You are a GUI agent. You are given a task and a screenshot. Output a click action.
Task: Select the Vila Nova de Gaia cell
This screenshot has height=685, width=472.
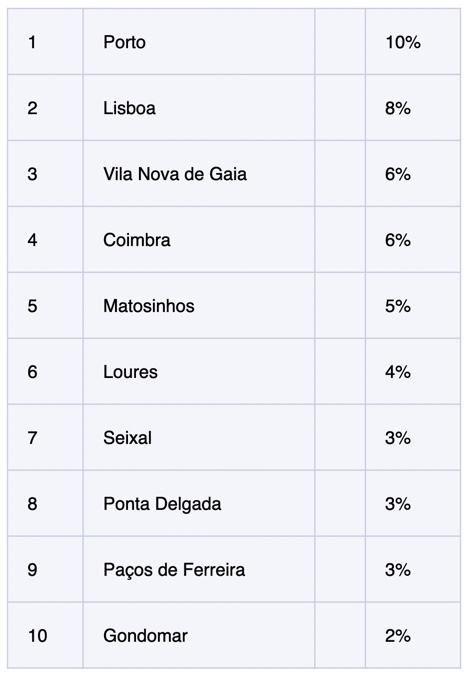click(199, 174)
